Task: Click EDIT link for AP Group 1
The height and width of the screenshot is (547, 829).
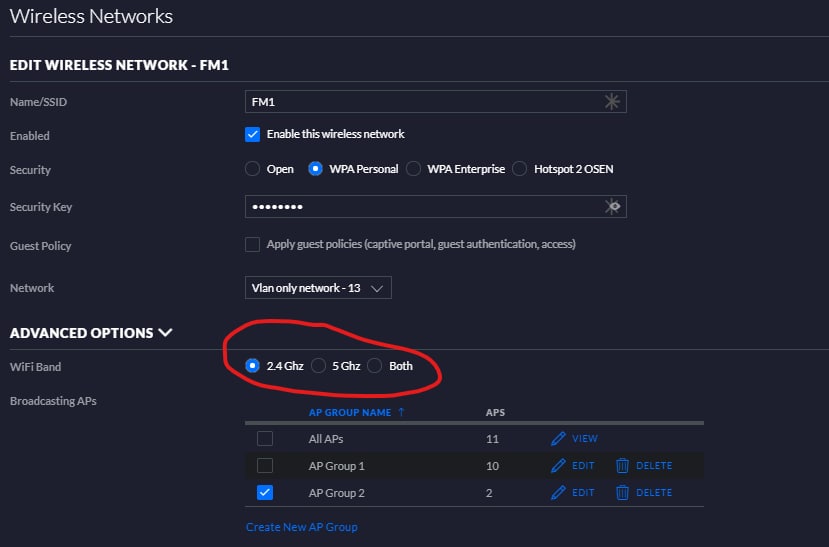Action: pyautogui.click(x=583, y=466)
